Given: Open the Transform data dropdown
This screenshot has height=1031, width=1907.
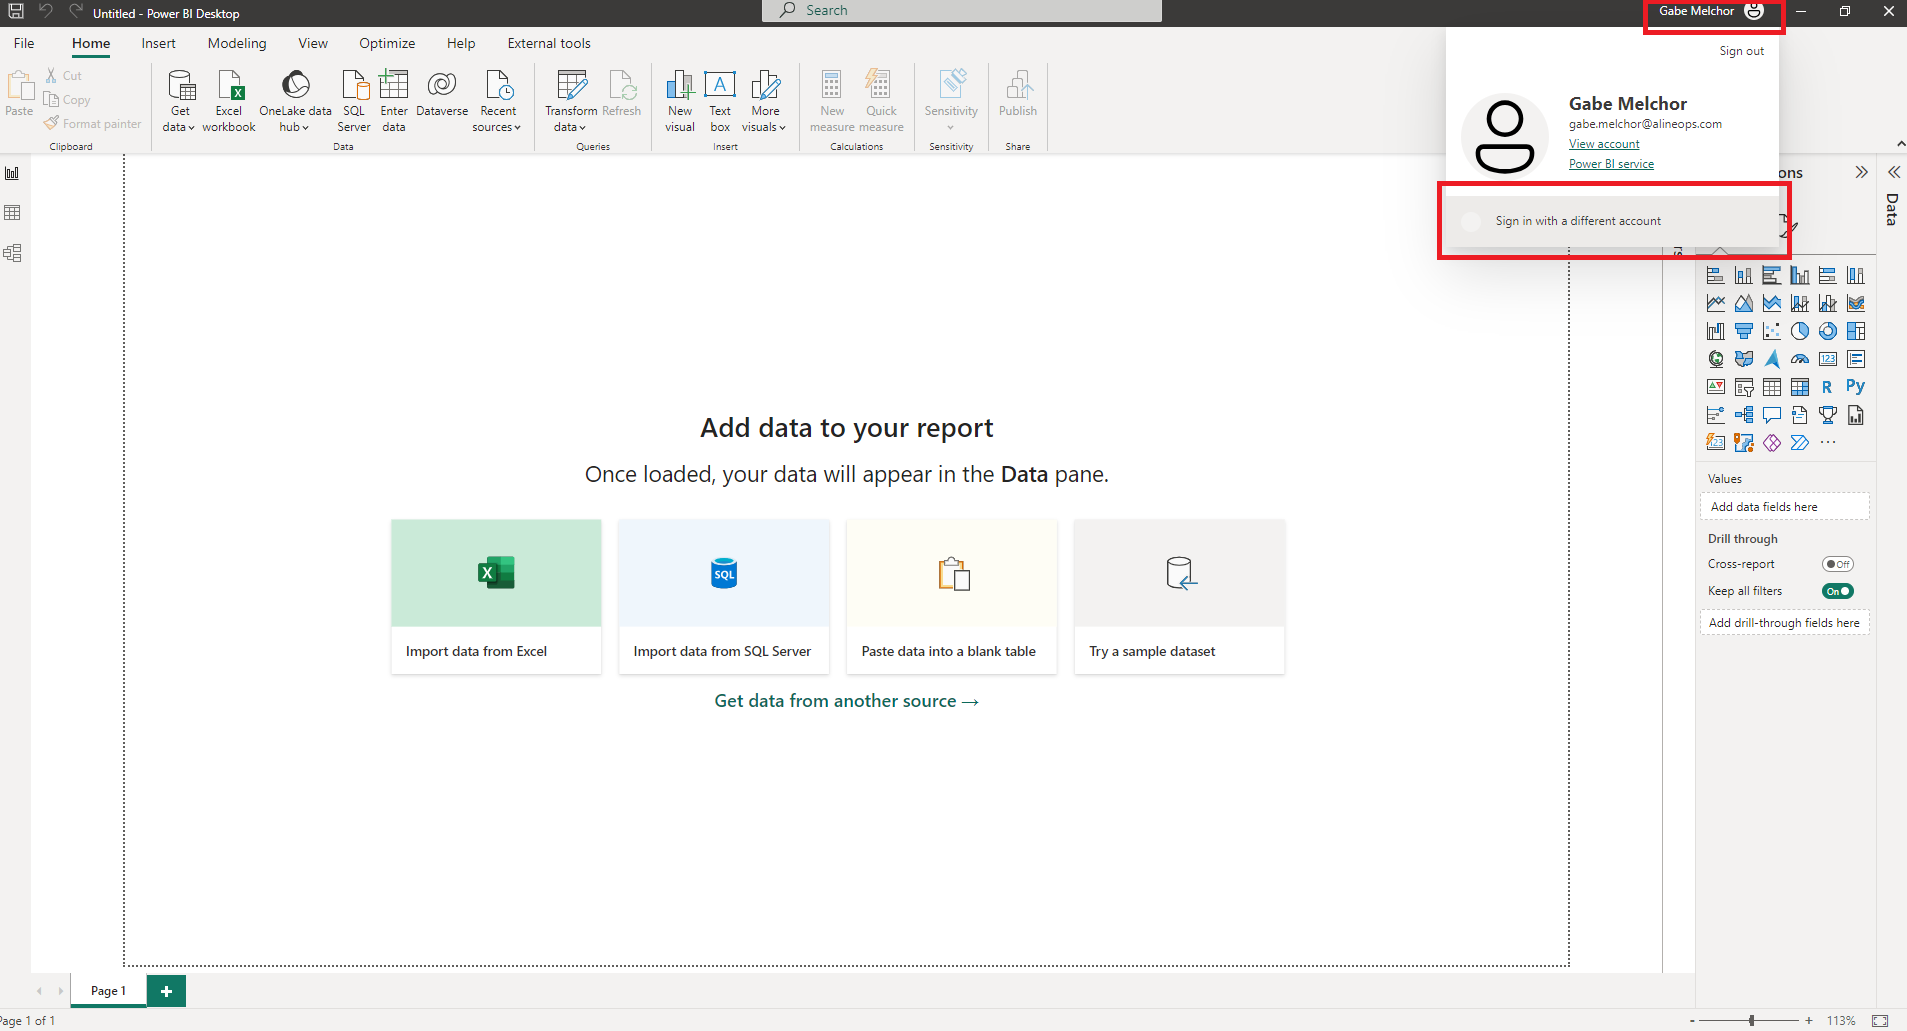Looking at the screenshot, I should click(571, 101).
